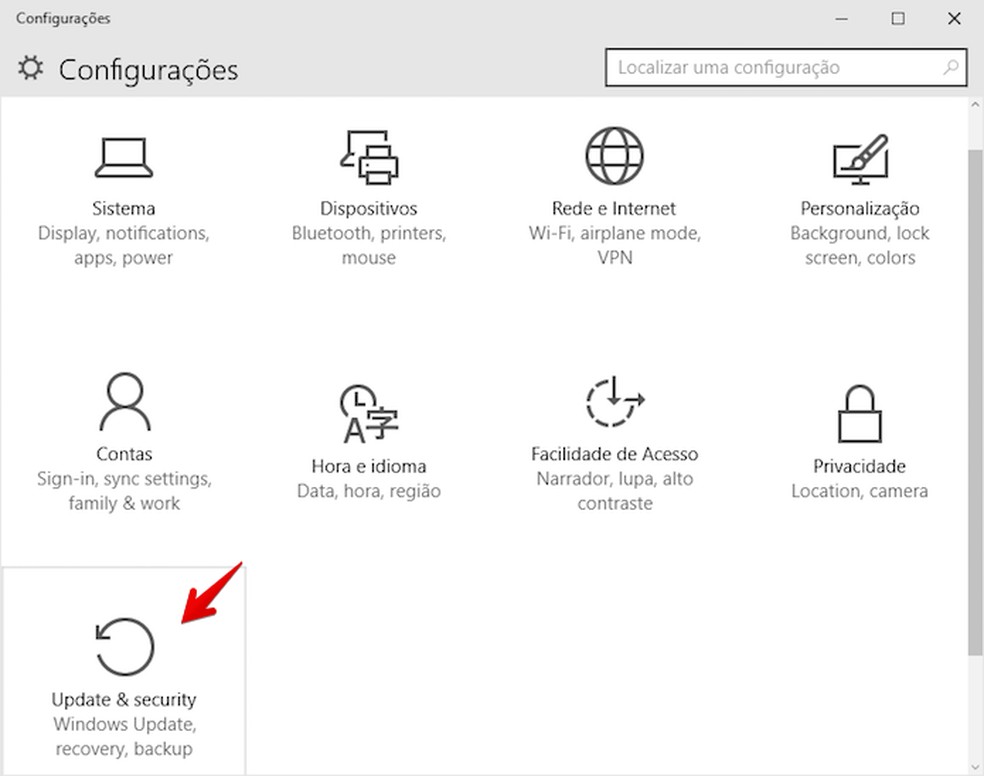Click 'Location, camera' description
The image size is (984, 776).
pyautogui.click(x=860, y=491)
